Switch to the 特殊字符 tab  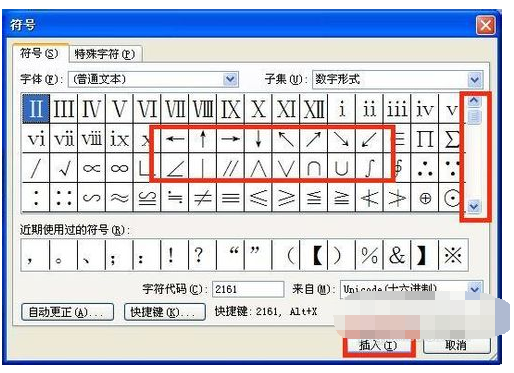click(x=105, y=54)
